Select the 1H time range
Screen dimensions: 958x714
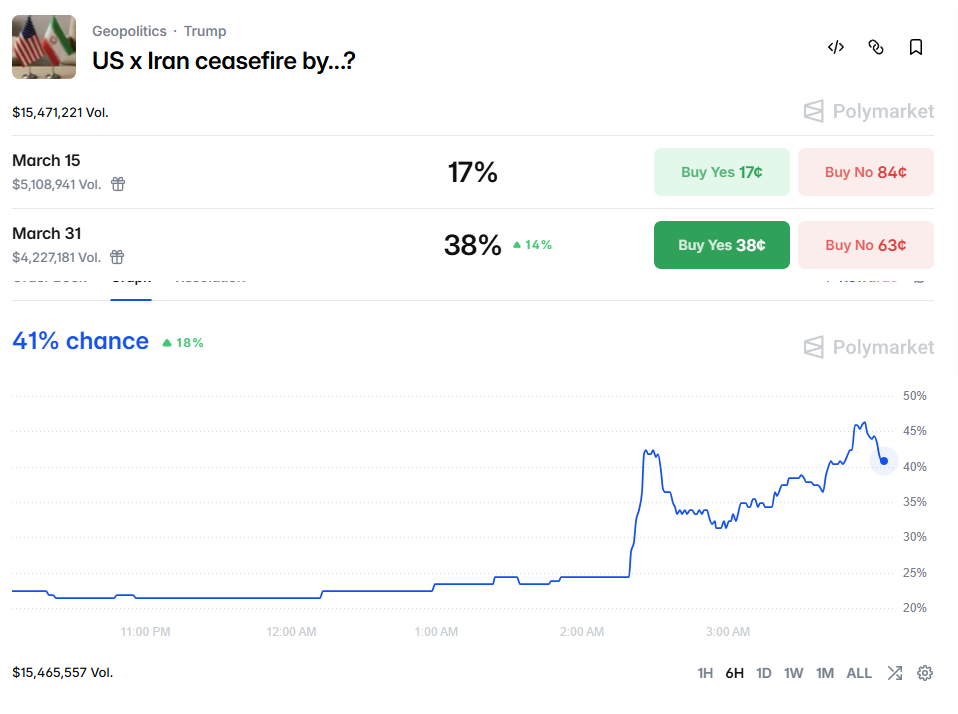coord(705,673)
